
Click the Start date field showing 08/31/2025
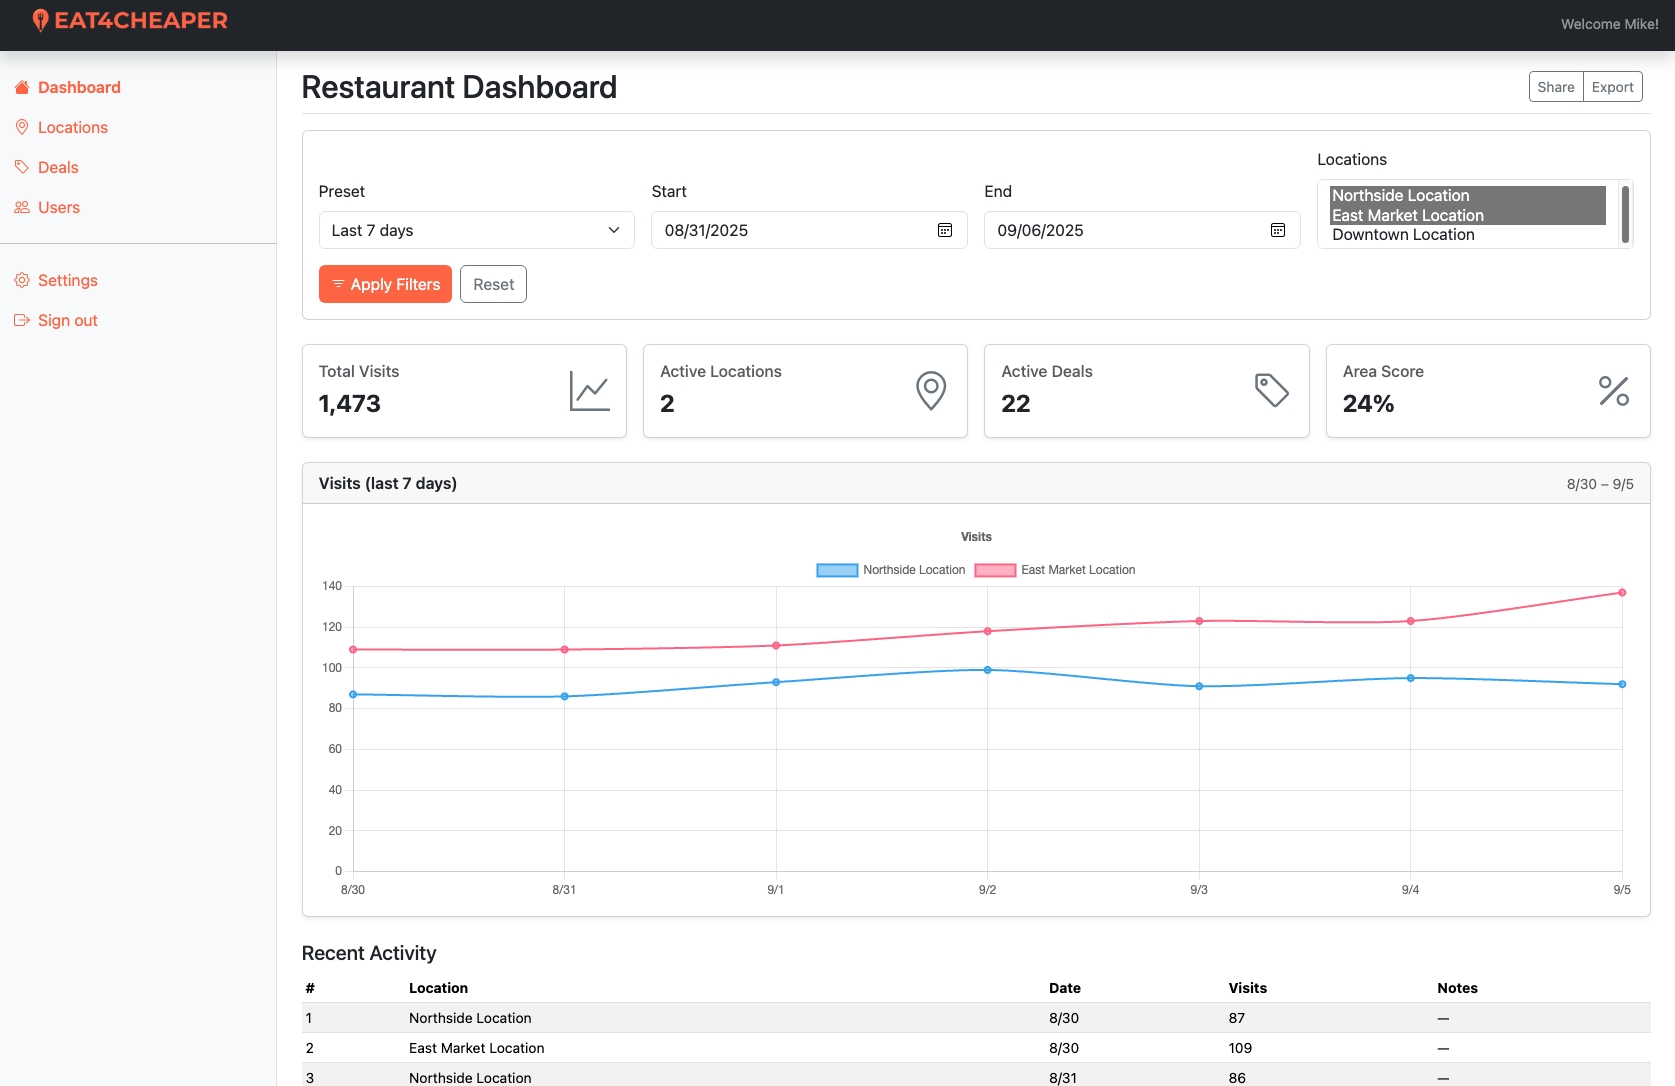(x=790, y=231)
